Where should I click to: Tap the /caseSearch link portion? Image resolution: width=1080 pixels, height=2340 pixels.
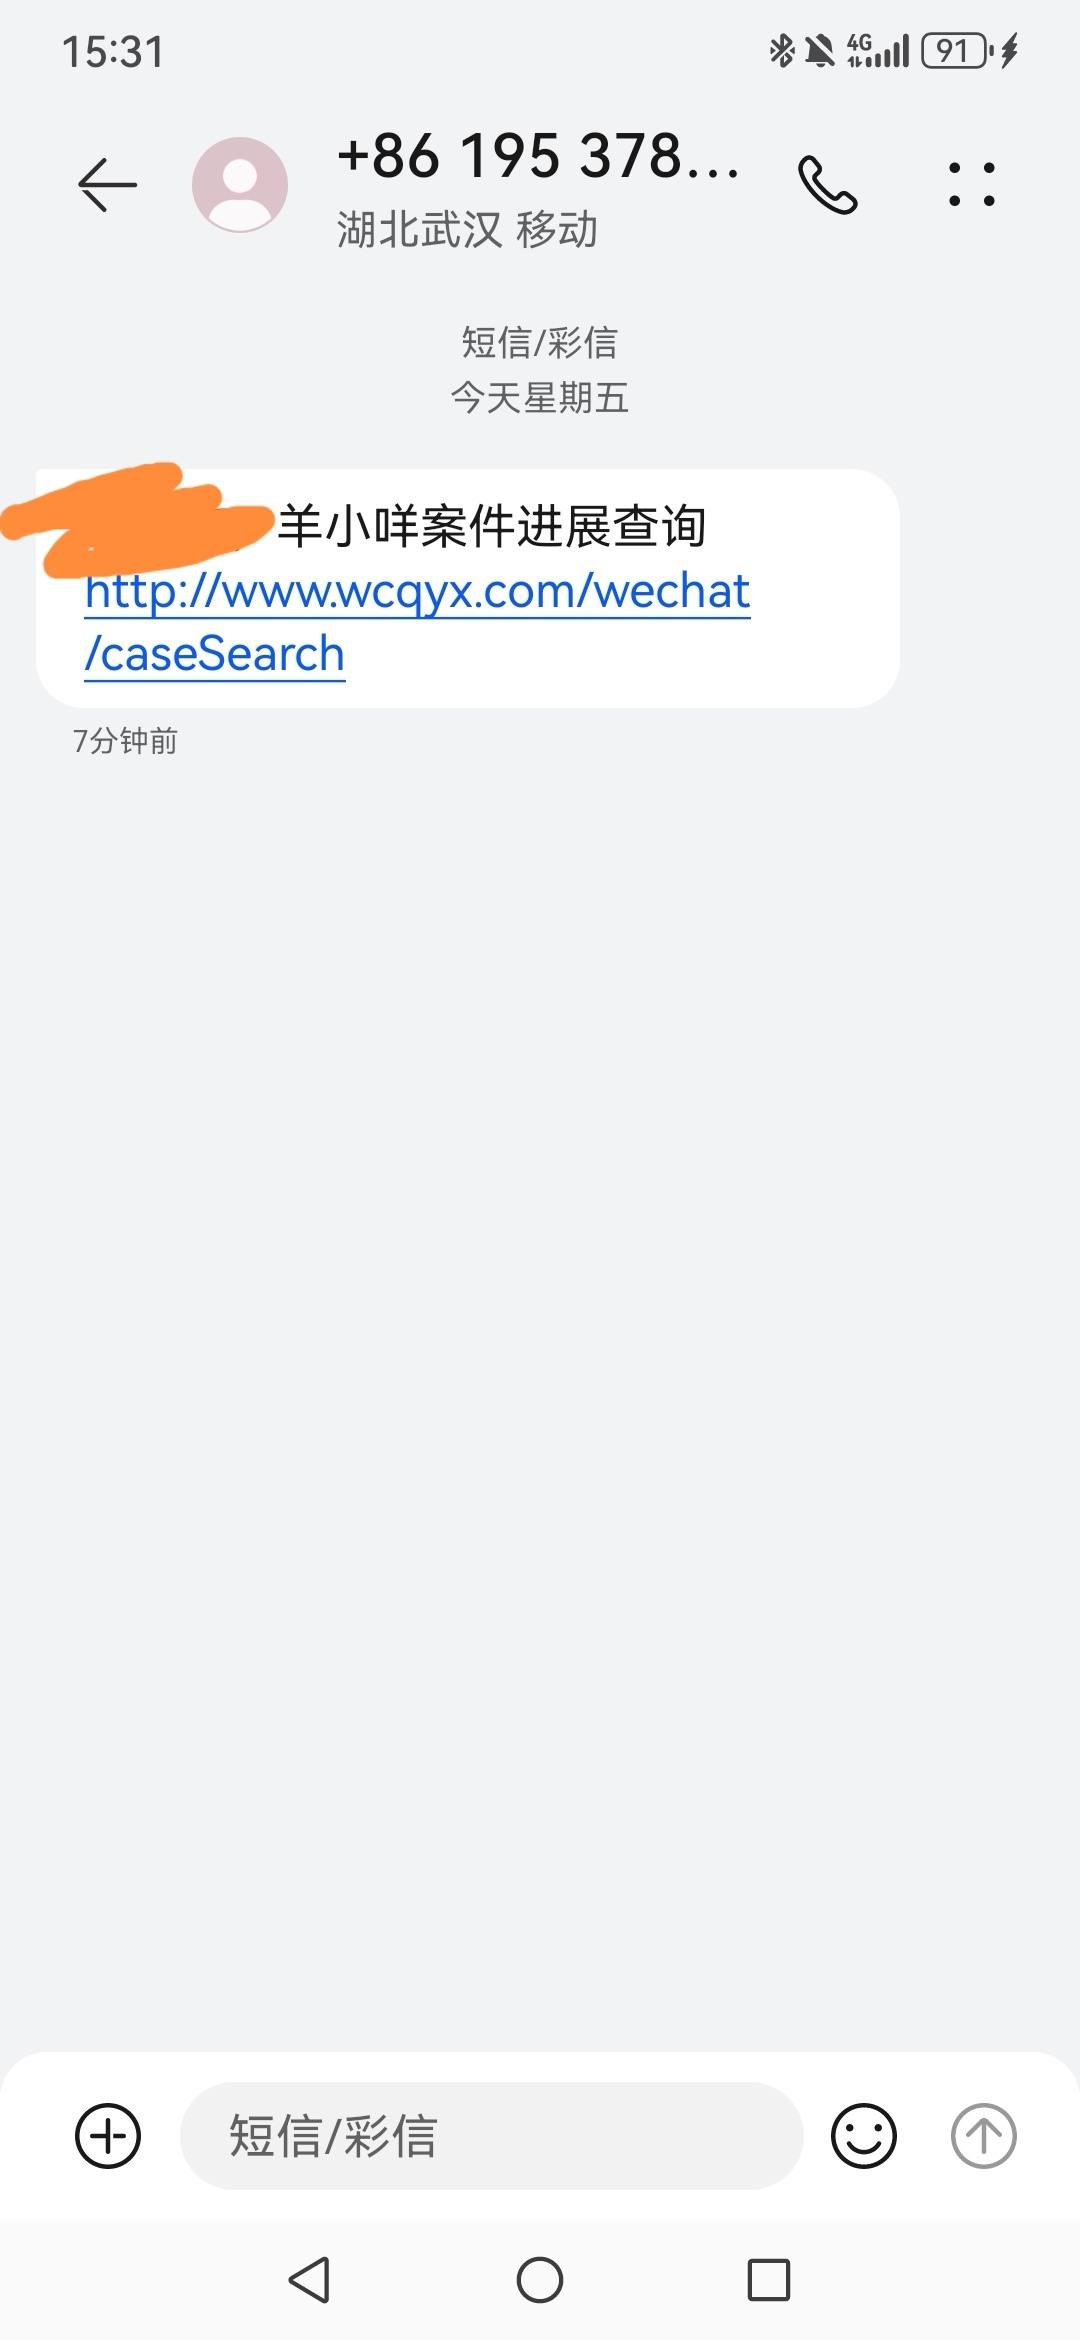coord(215,654)
